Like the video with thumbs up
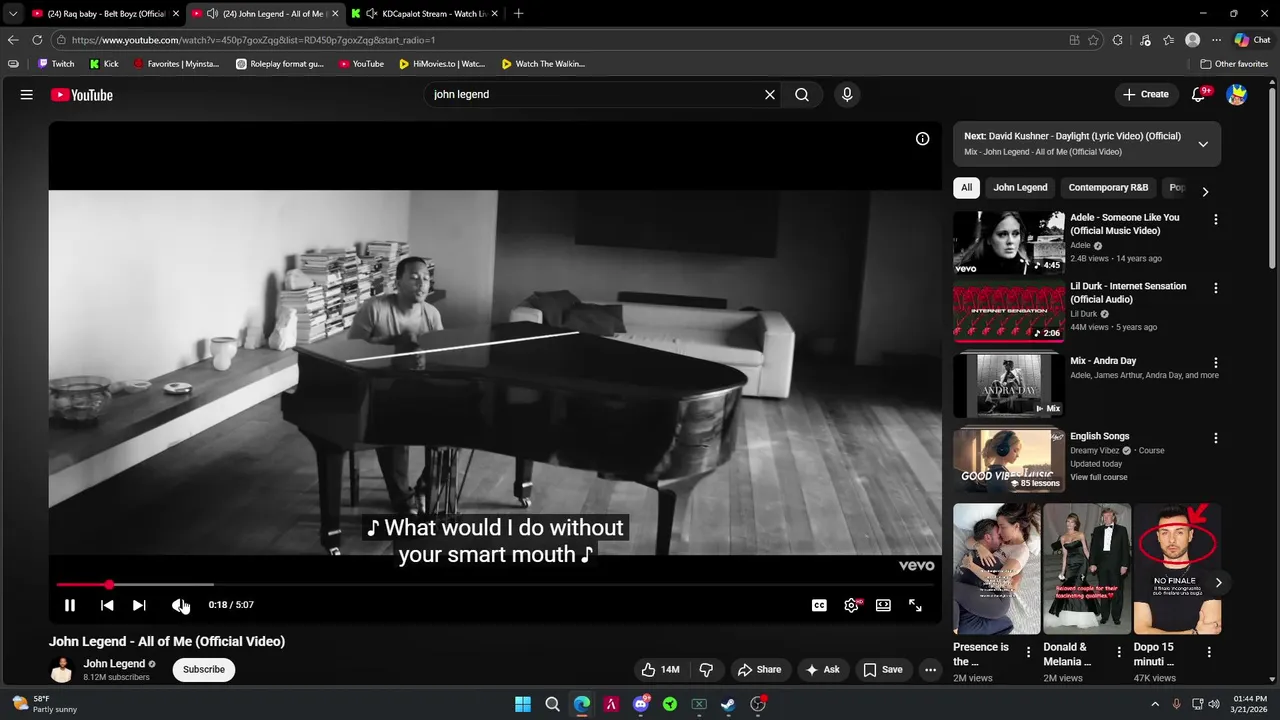The width and height of the screenshot is (1280, 720). (660, 670)
